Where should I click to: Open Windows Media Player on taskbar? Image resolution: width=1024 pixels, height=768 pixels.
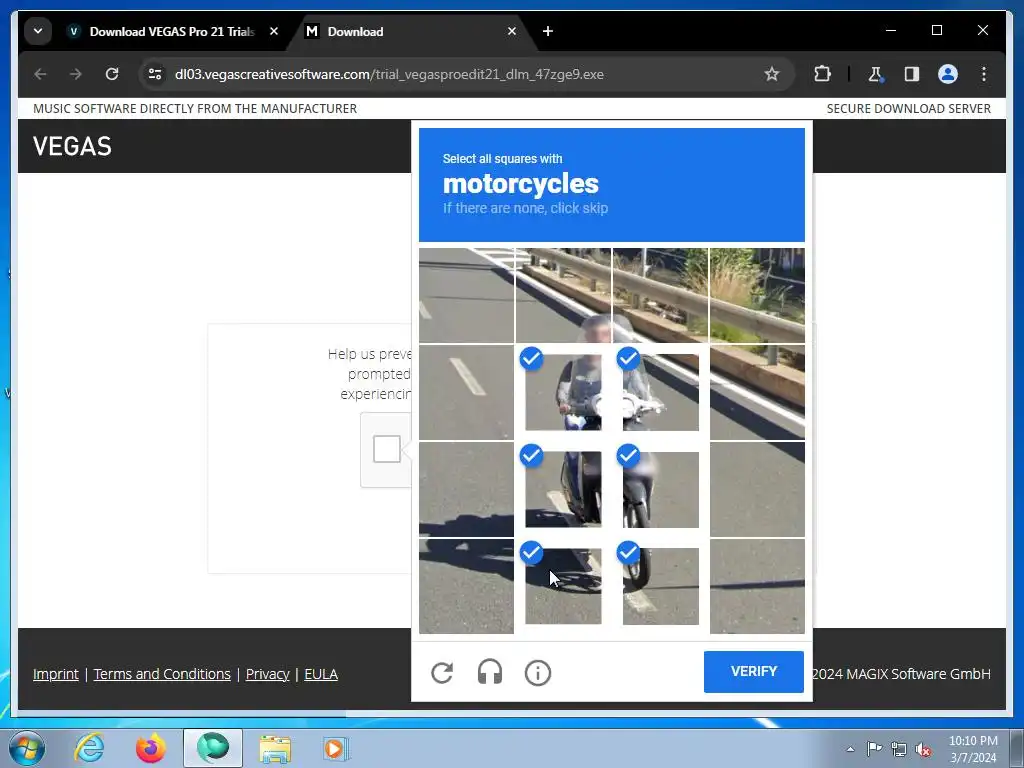[336, 748]
